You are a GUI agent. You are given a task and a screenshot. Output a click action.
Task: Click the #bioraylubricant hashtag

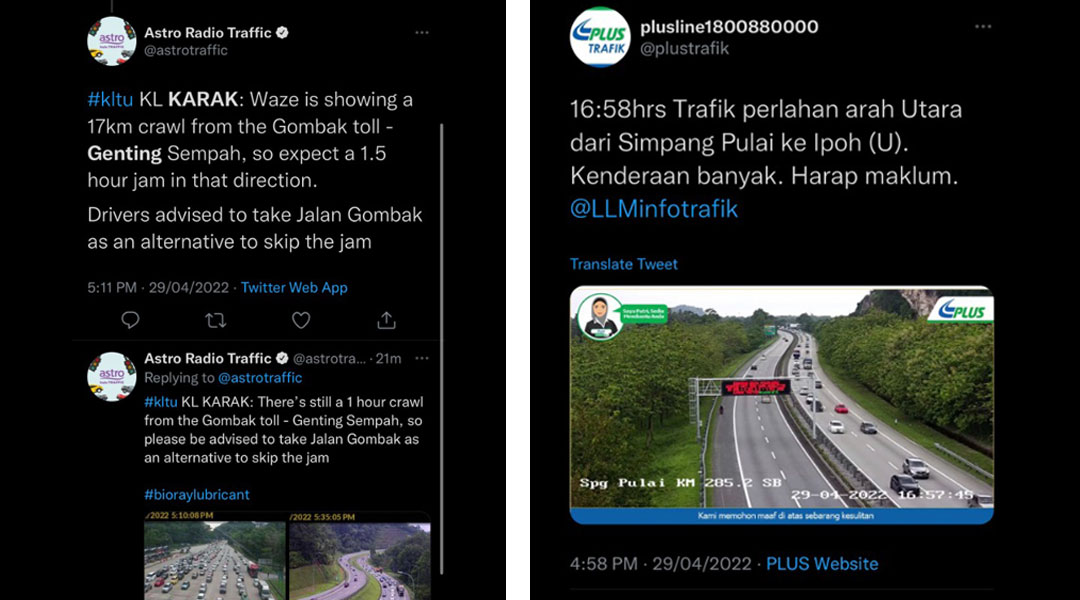pyautogui.click(x=196, y=494)
